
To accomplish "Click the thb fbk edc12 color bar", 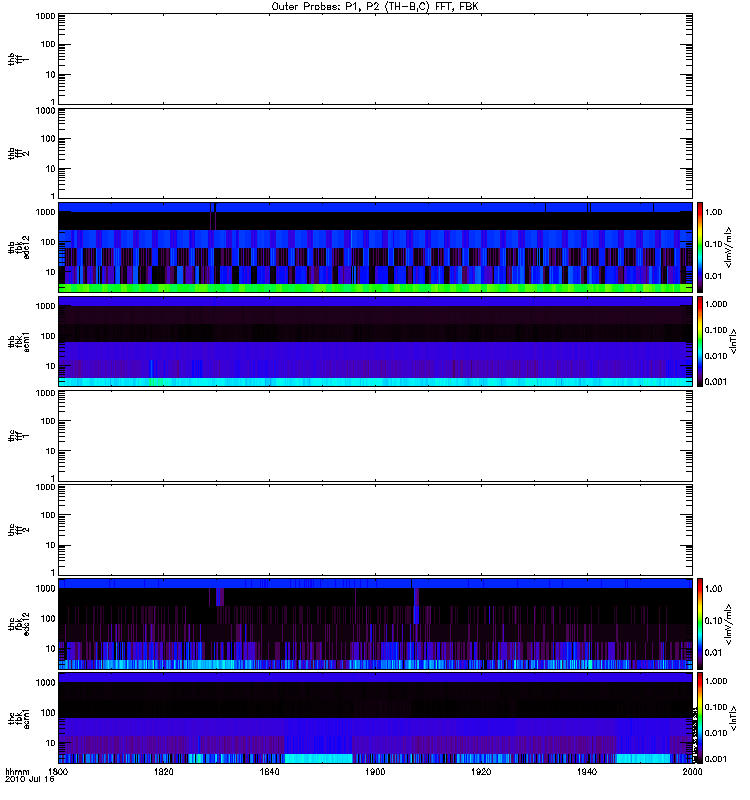I will pos(700,247).
